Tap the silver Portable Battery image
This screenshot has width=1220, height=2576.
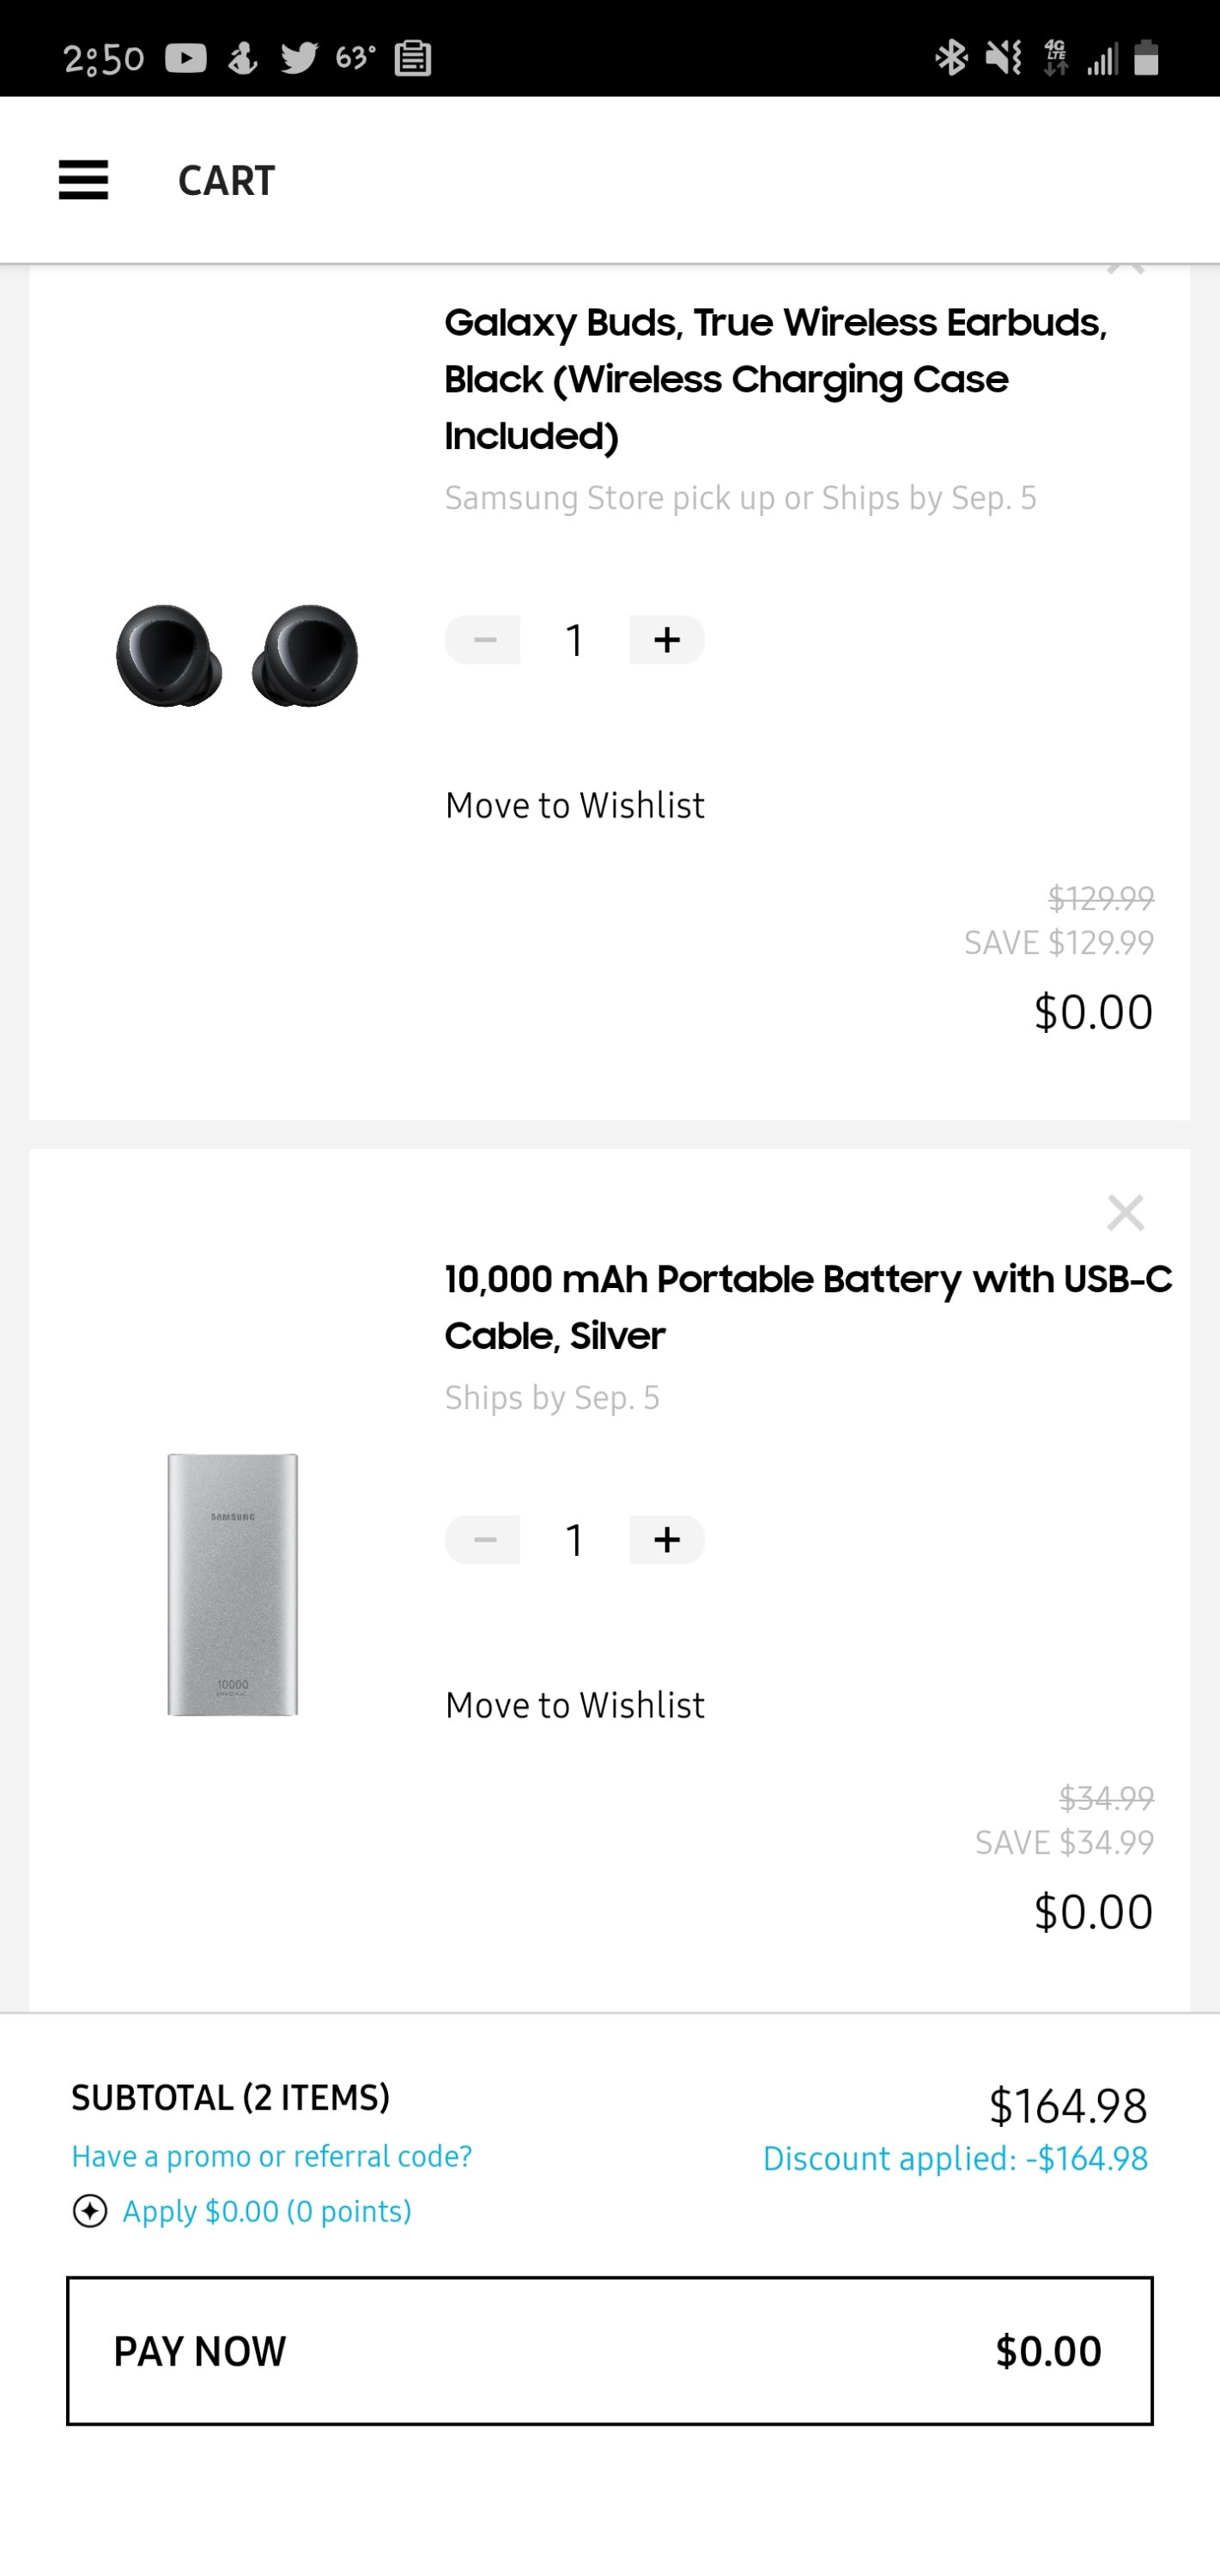pos(233,1584)
